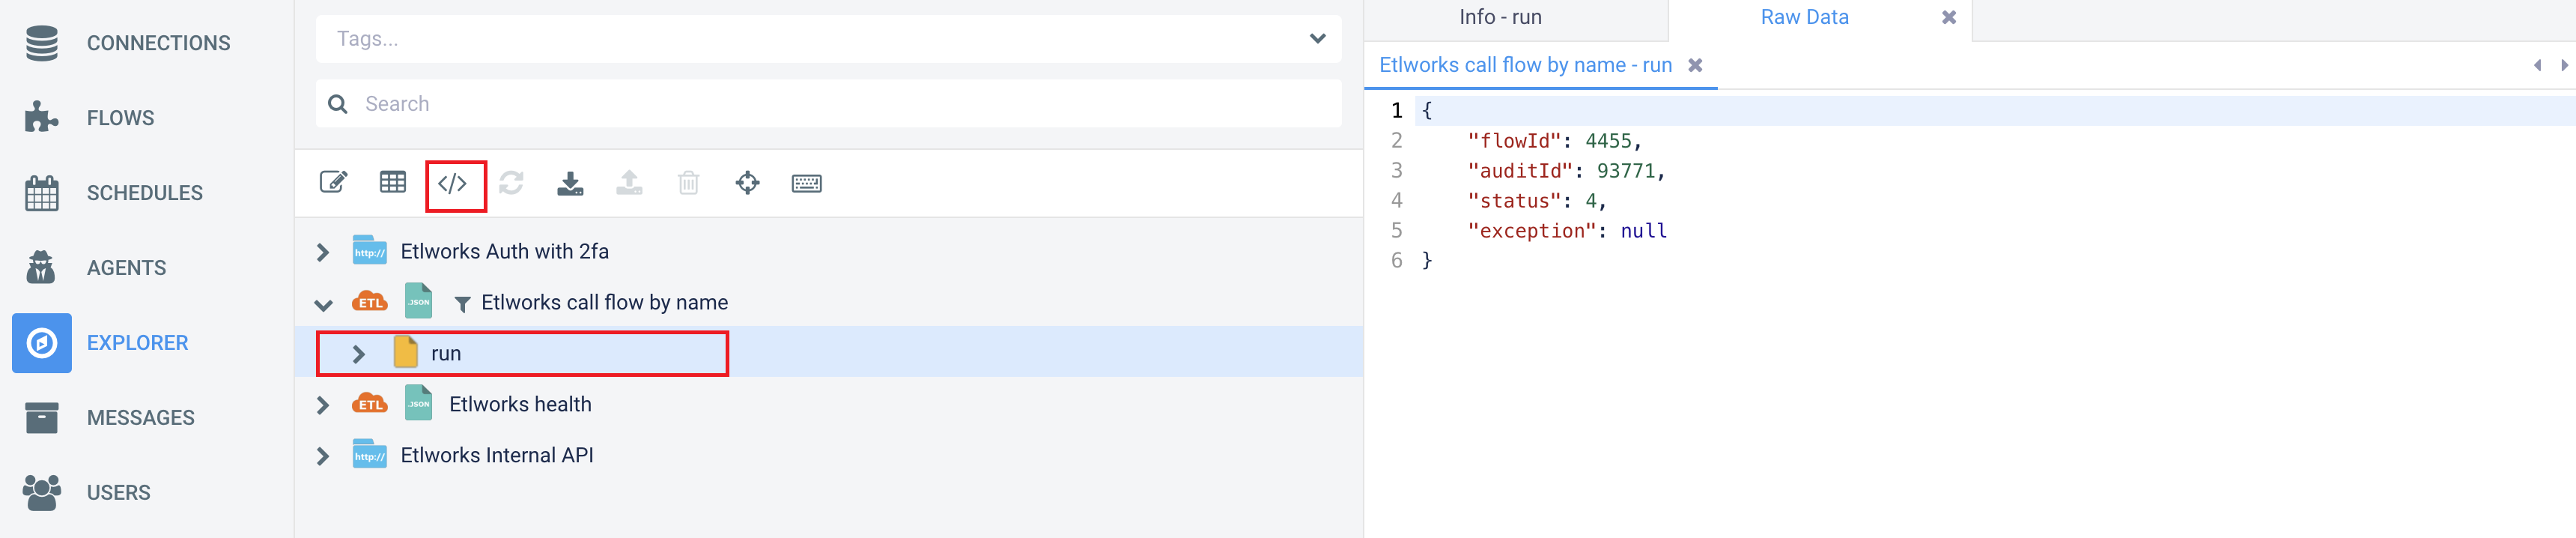Click the raw data code icon
The image size is (2576, 538).
(452, 183)
